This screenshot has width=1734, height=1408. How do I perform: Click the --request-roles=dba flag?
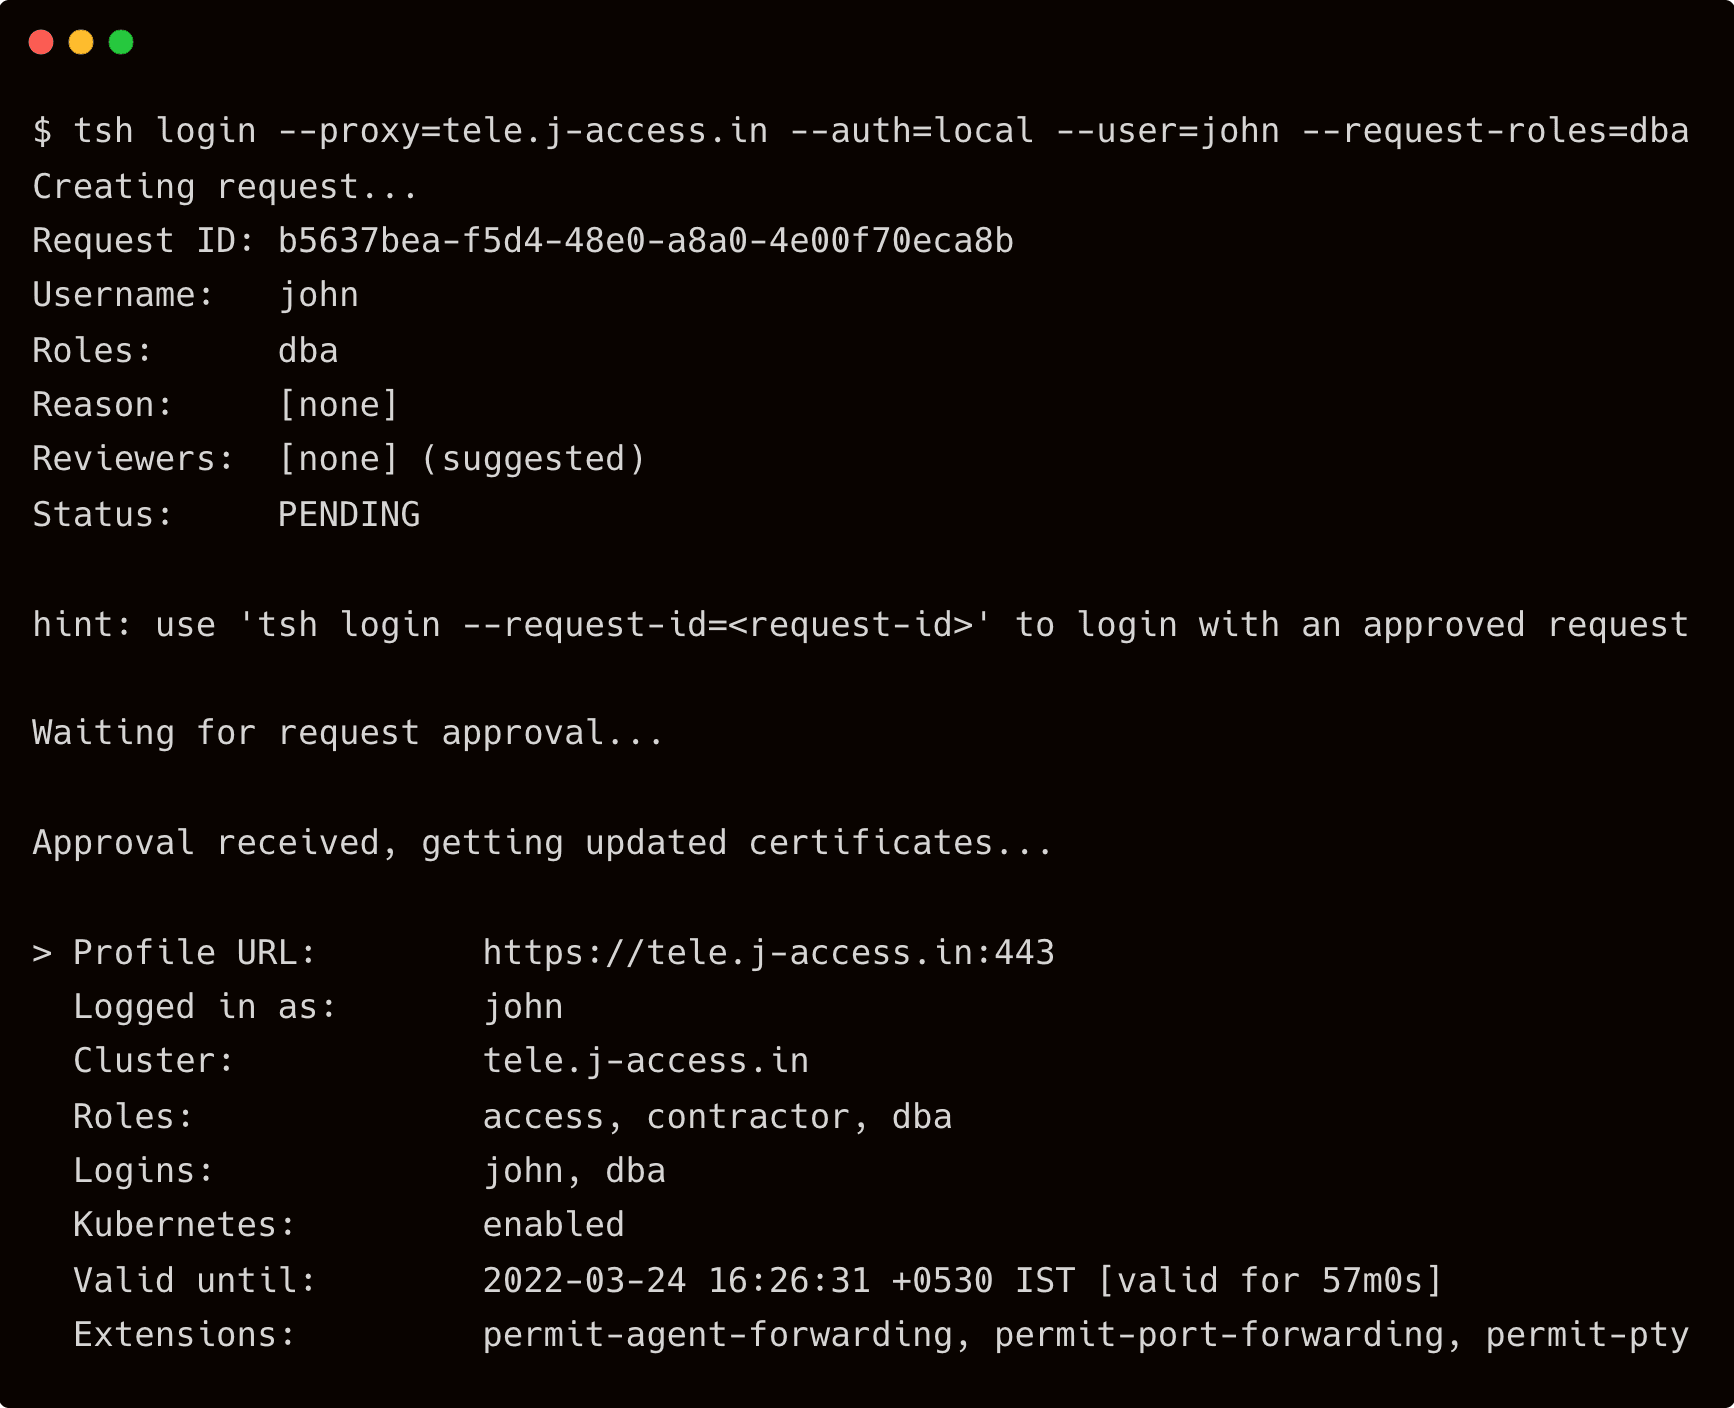tap(1495, 131)
